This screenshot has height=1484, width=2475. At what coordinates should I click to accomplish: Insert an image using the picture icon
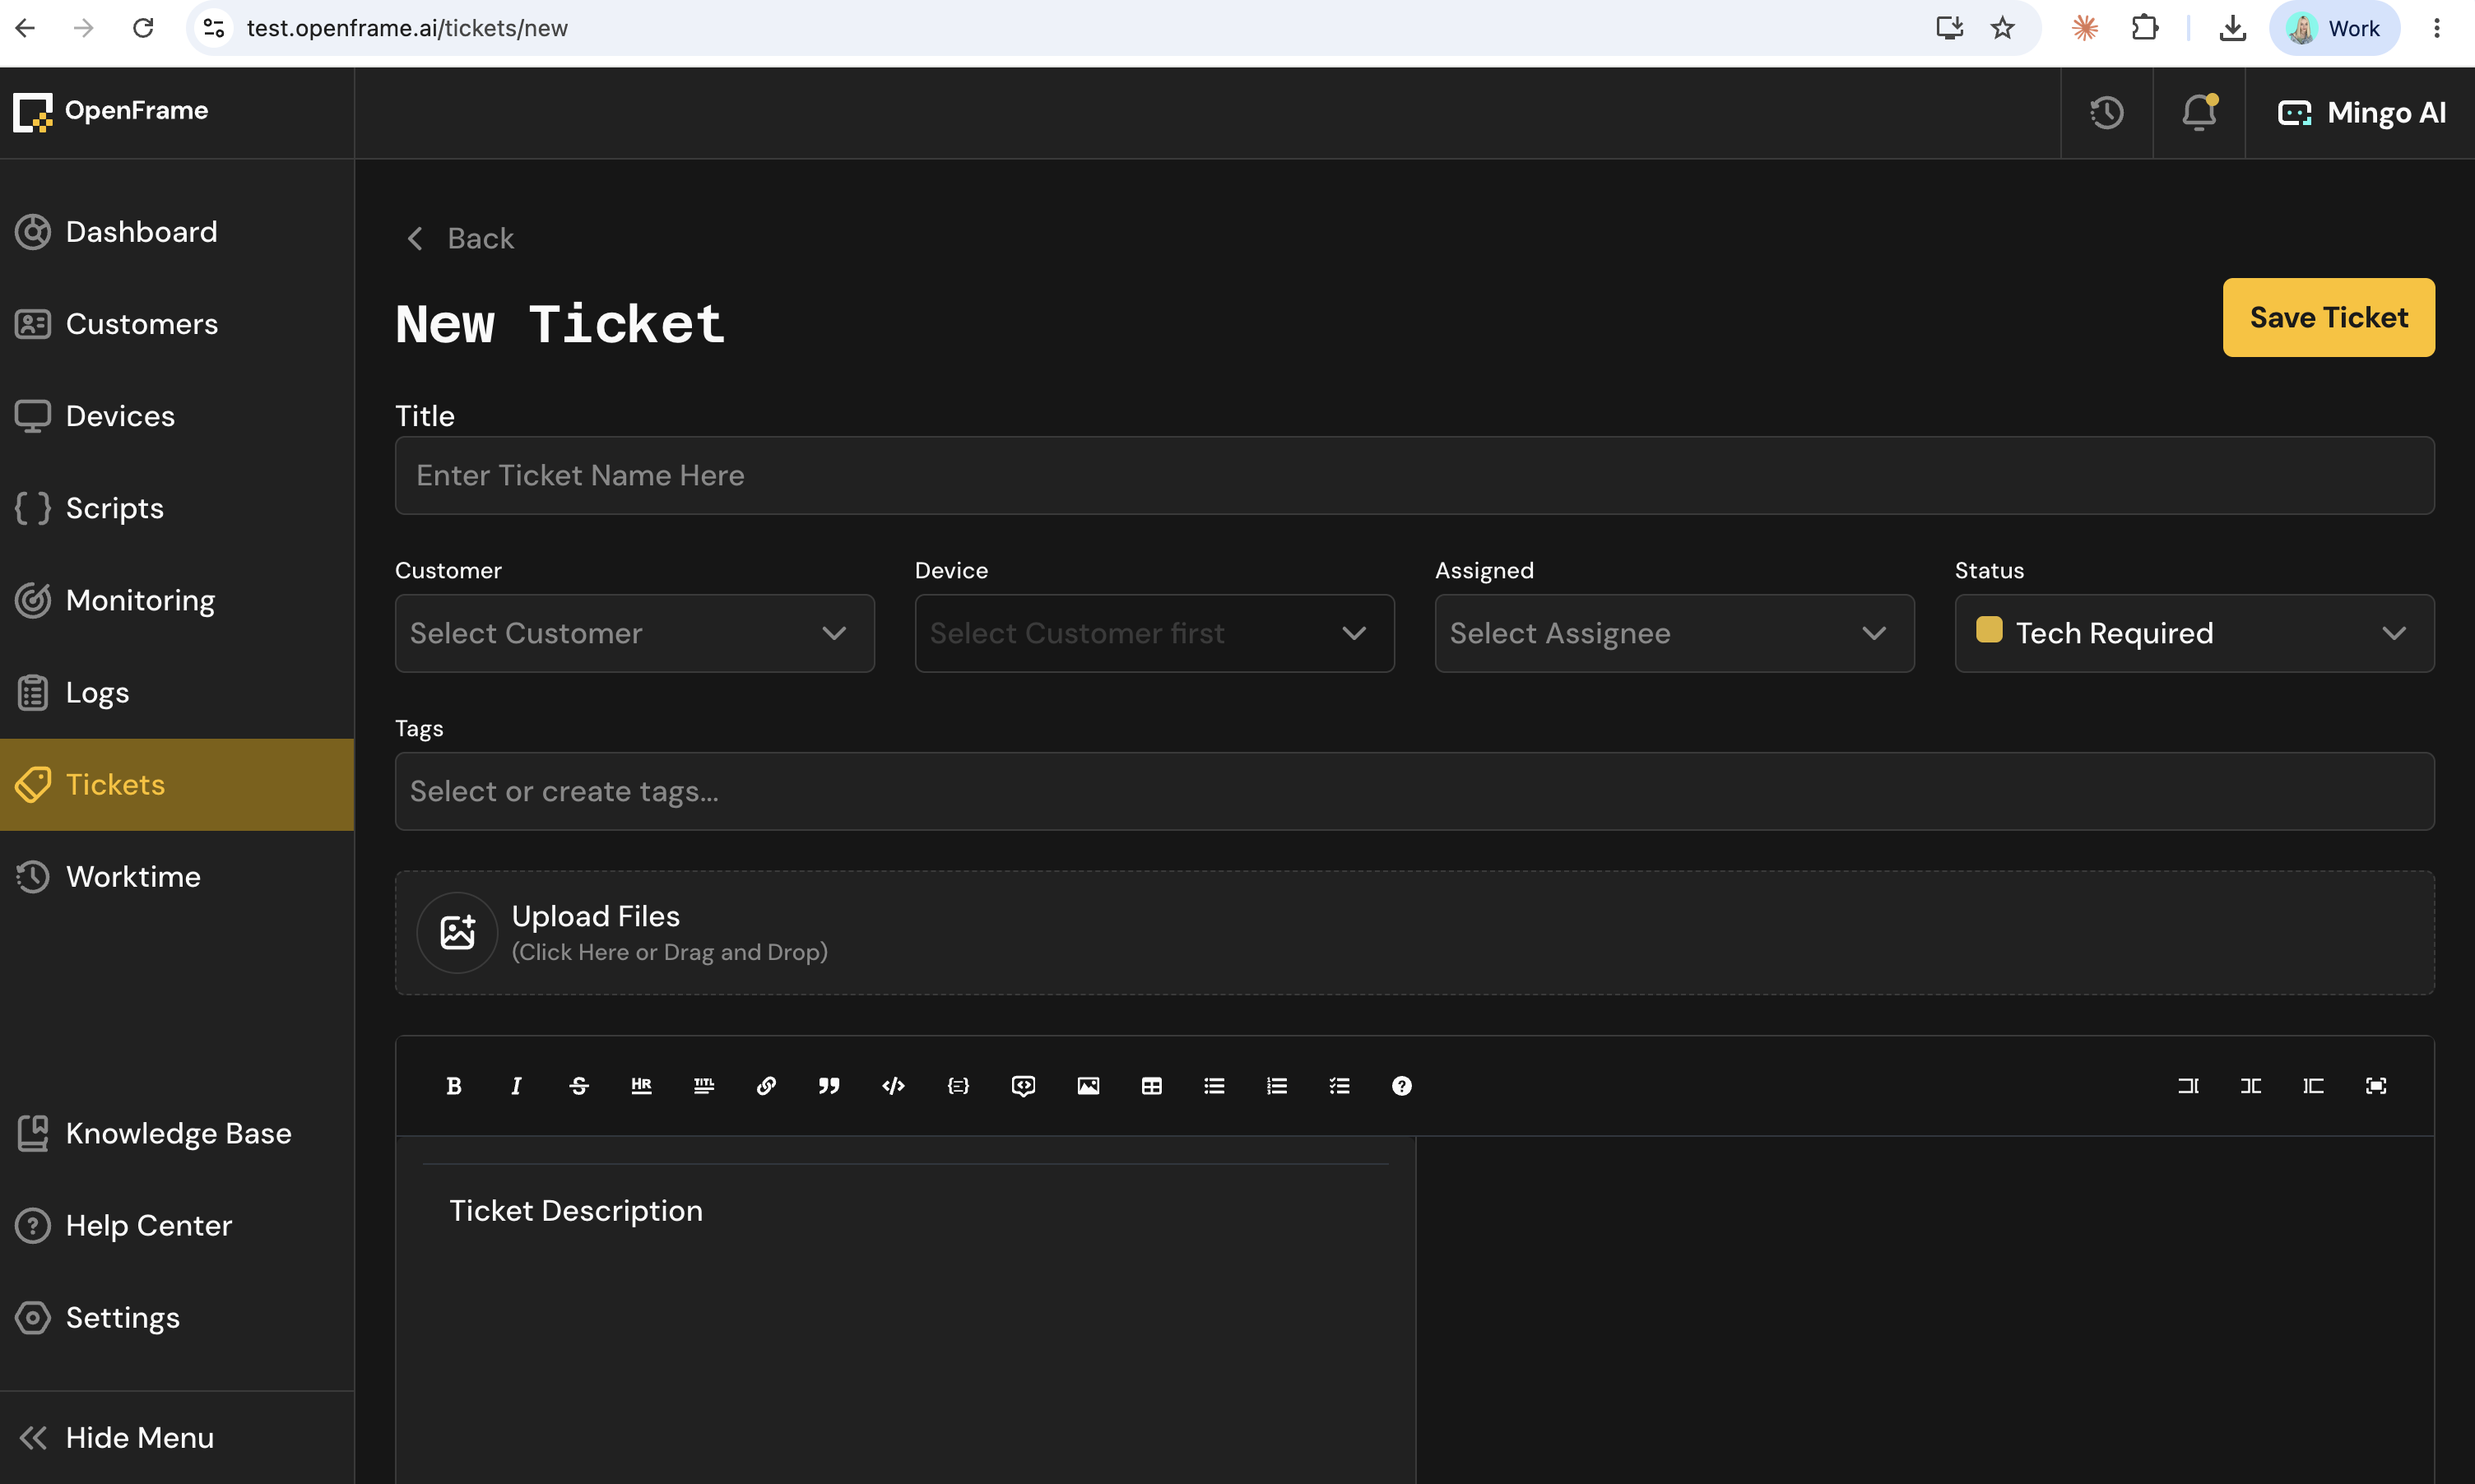coord(1088,1086)
